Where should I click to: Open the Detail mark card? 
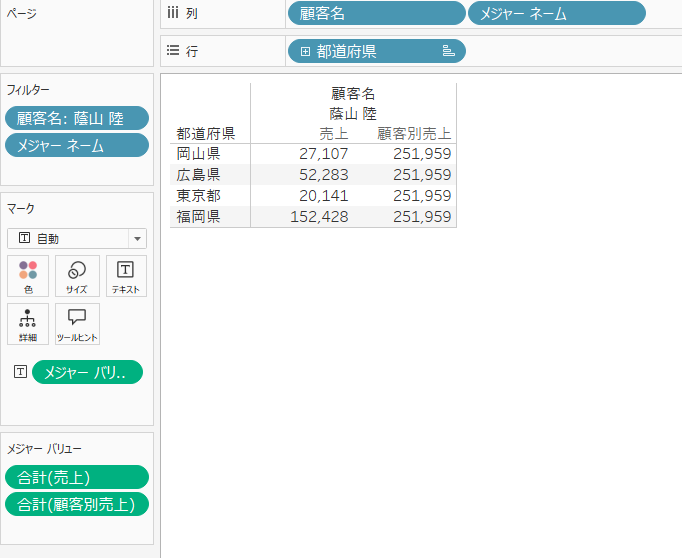pos(28,324)
